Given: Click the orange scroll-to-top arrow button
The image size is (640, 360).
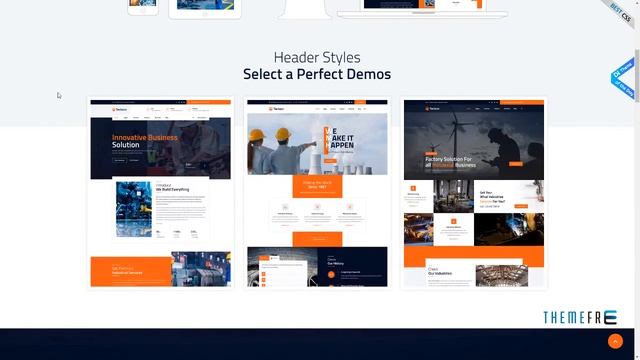Looking at the screenshot, I should (x=615, y=341).
